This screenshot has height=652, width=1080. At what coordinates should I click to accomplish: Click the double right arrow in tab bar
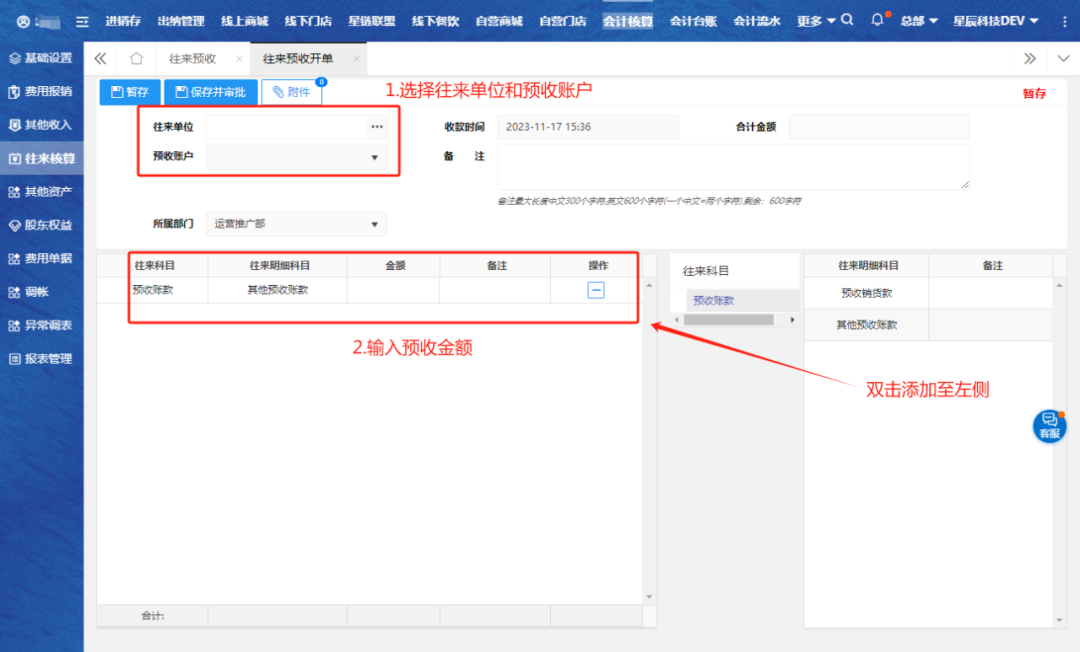(x=1030, y=59)
